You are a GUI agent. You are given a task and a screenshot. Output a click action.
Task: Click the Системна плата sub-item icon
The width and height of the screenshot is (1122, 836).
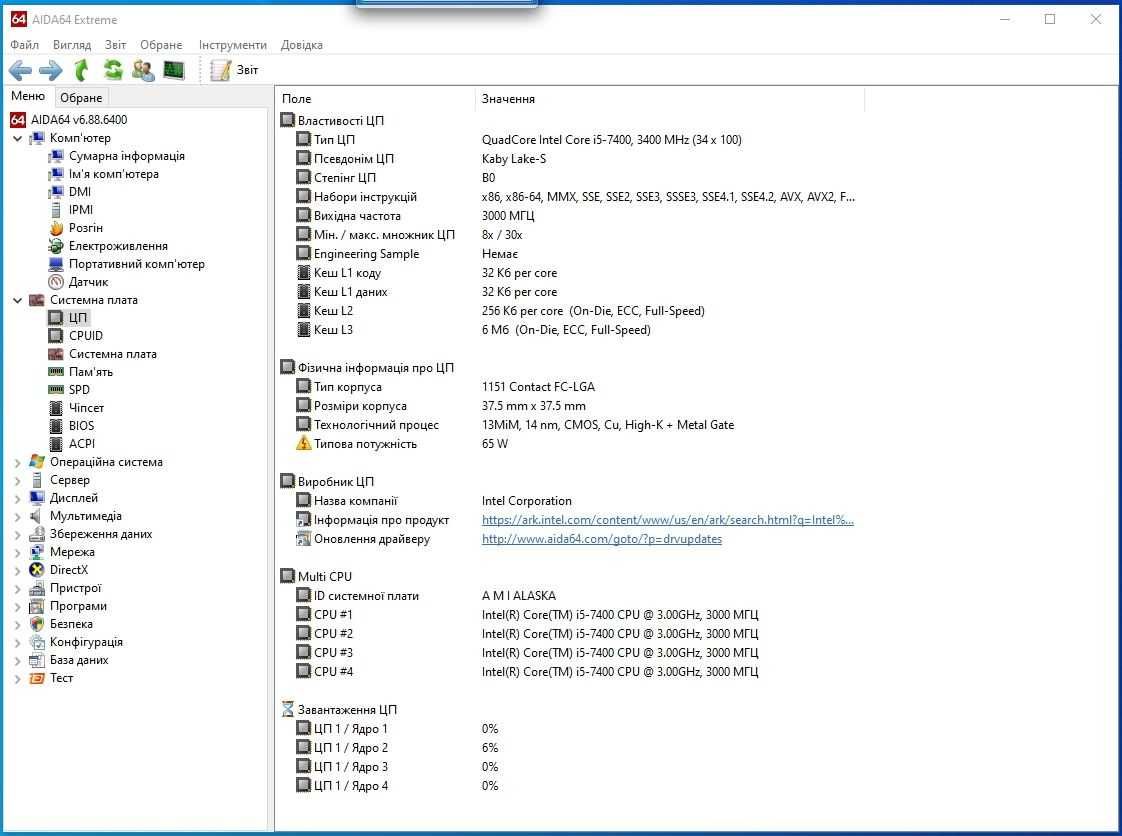(x=56, y=354)
